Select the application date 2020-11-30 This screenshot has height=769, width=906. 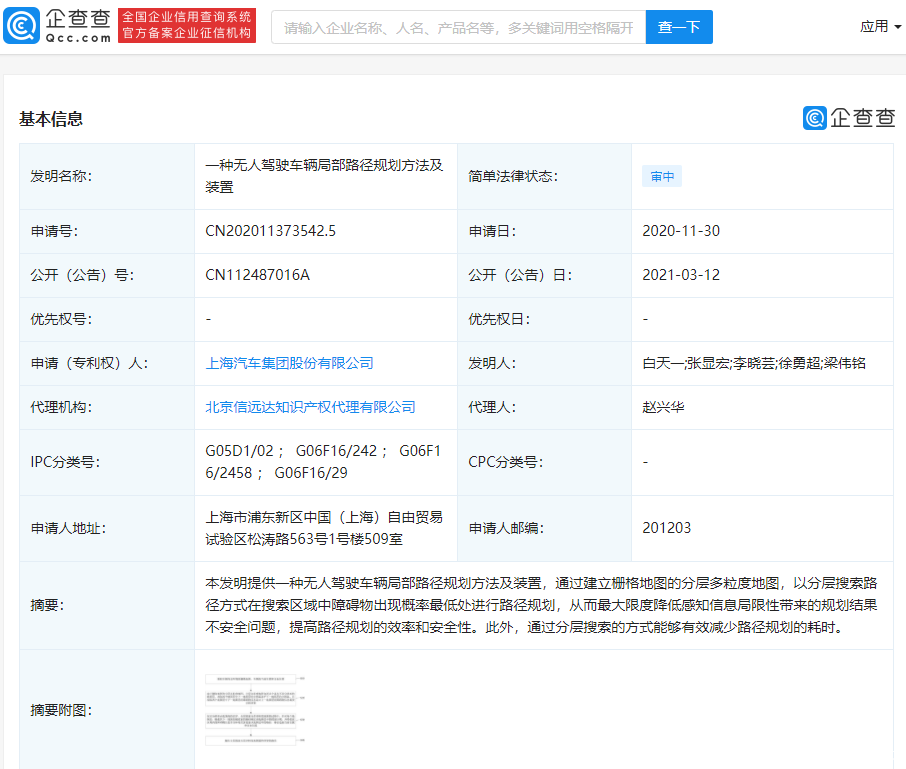pyautogui.click(x=681, y=231)
